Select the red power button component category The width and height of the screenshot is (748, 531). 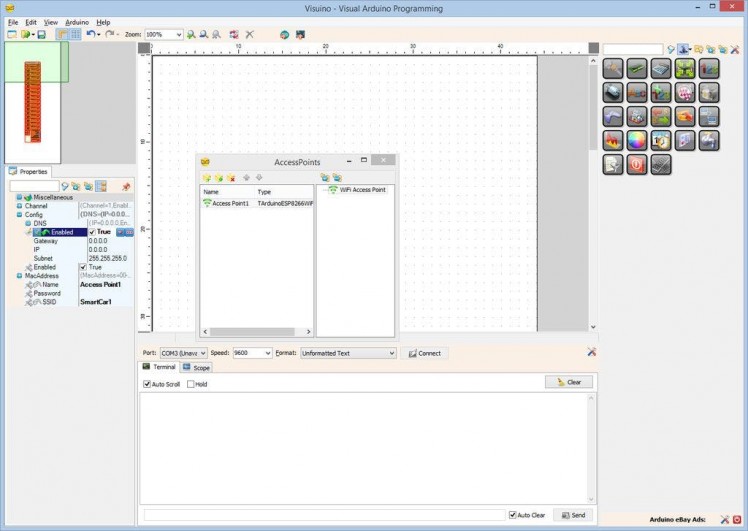pyautogui.click(x=637, y=165)
